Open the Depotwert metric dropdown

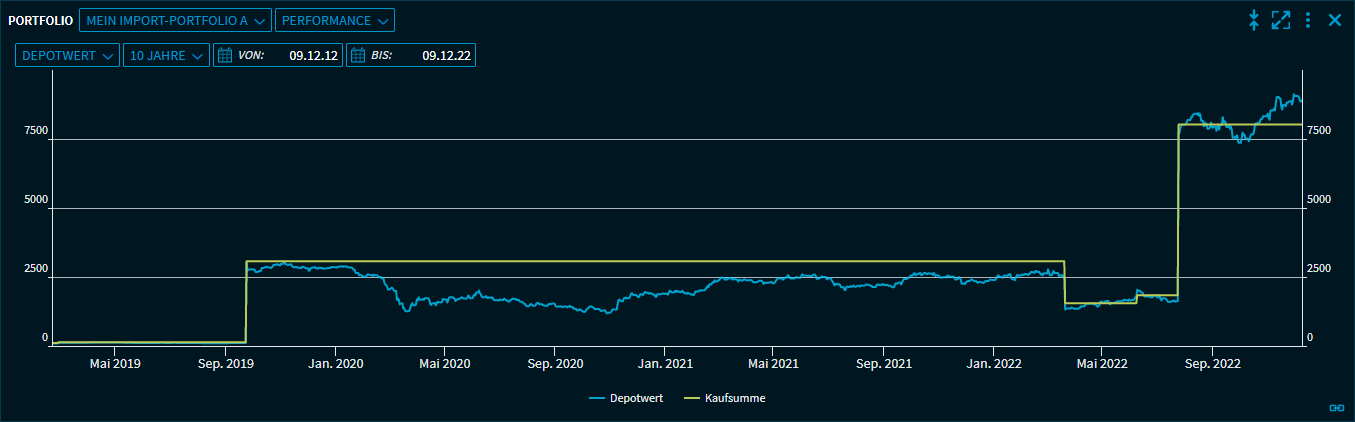[x=67, y=55]
